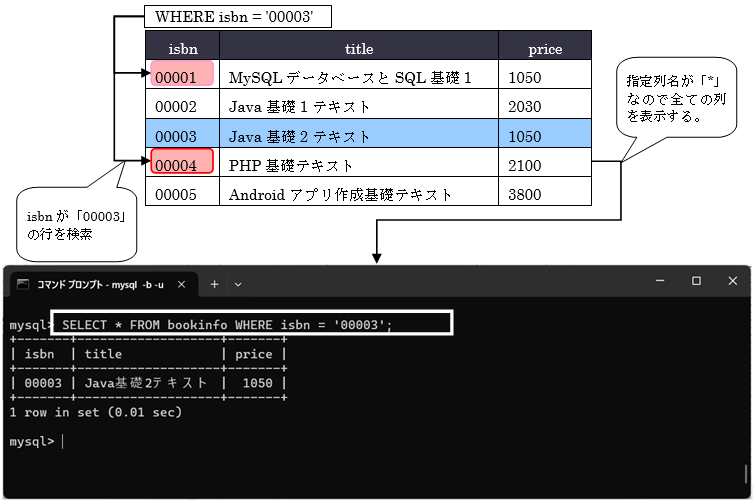Click the terminal's vertical scrollbar
Screen dimensions: 756x501
coord(746,400)
